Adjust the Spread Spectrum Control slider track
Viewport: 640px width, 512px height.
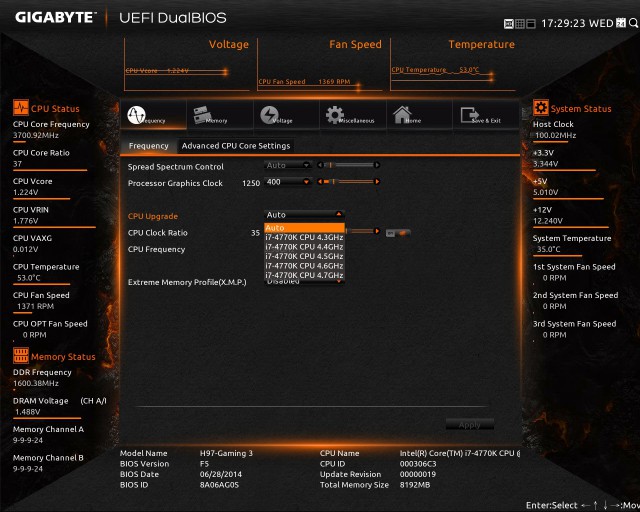click(x=349, y=165)
